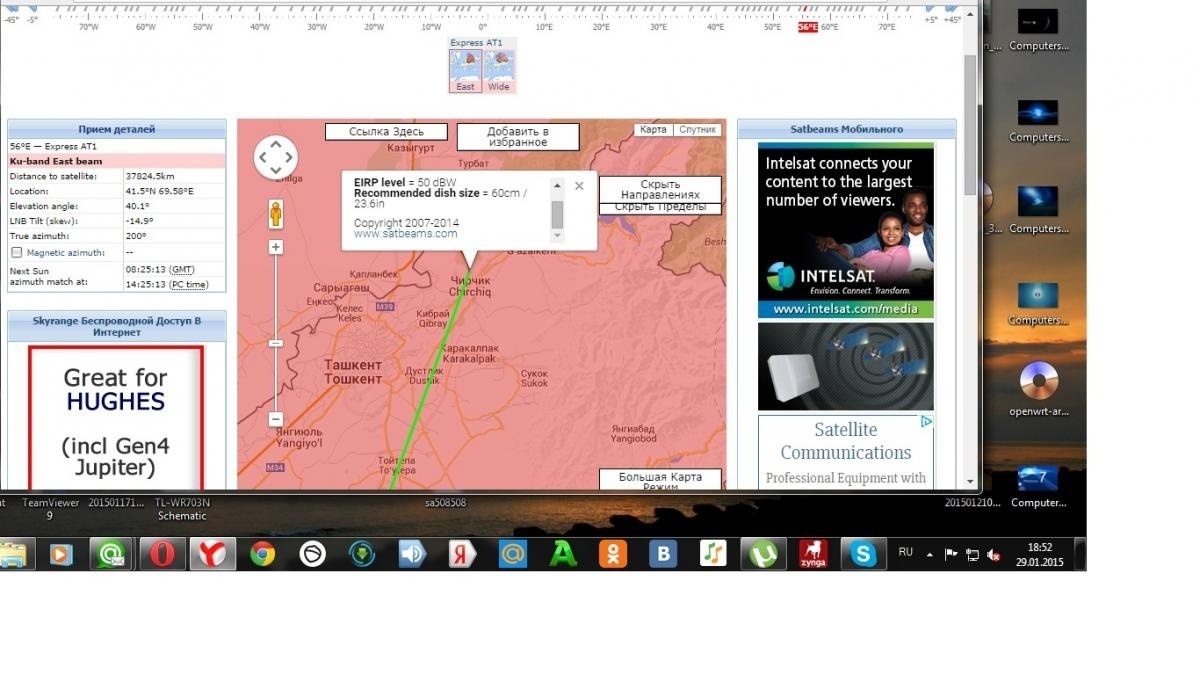Click the AdChoices icon on Satellite ad
This screenshot has width=1200, height=675.
[x=926, y=422]
